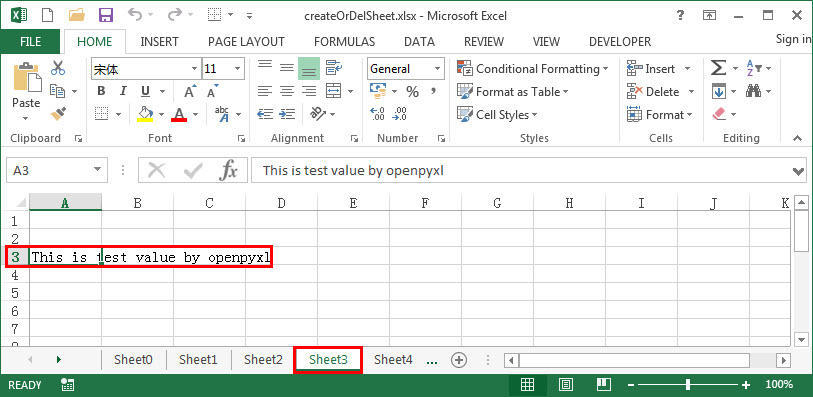The image size is (813, 397).
Task: Toggle Bottom Align (highlighted)
Action: (309, 69)
